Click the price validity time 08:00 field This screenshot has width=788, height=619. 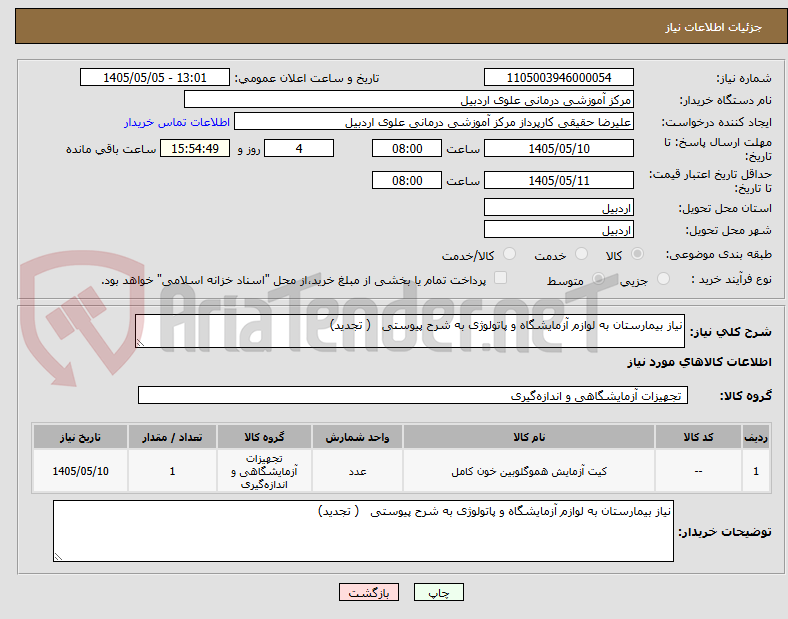click(x=407, y=180)
